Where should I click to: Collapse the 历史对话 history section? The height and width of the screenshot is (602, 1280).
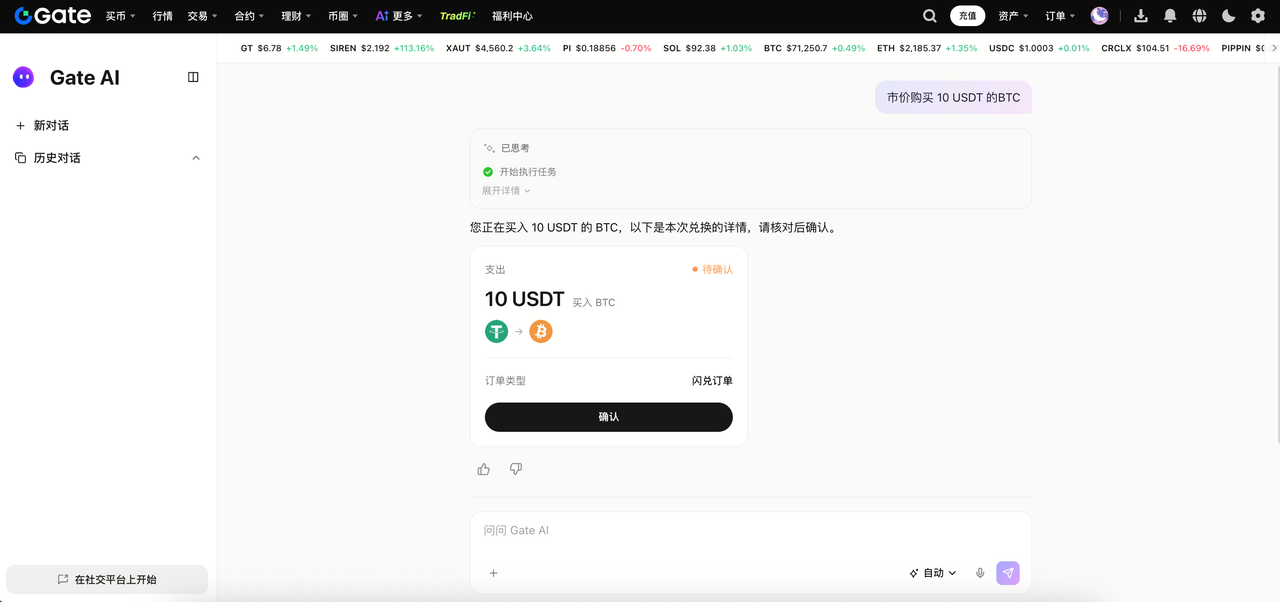(x=196, y=158)
